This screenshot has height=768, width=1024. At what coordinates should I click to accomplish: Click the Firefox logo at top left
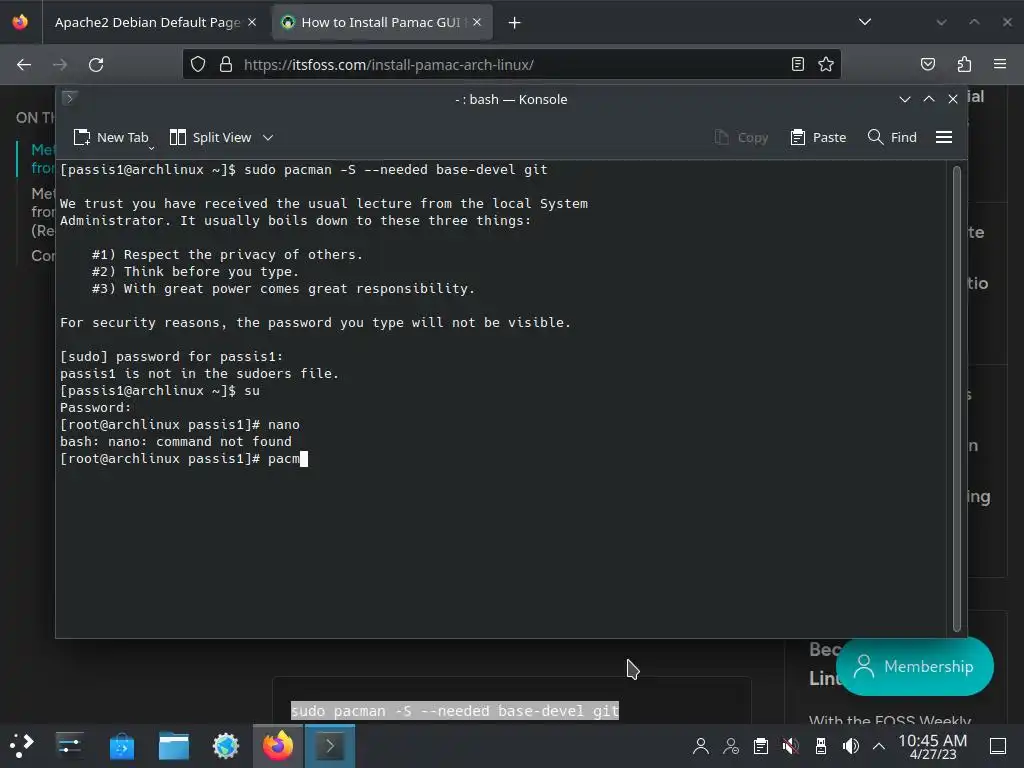(x=20, y=22)
